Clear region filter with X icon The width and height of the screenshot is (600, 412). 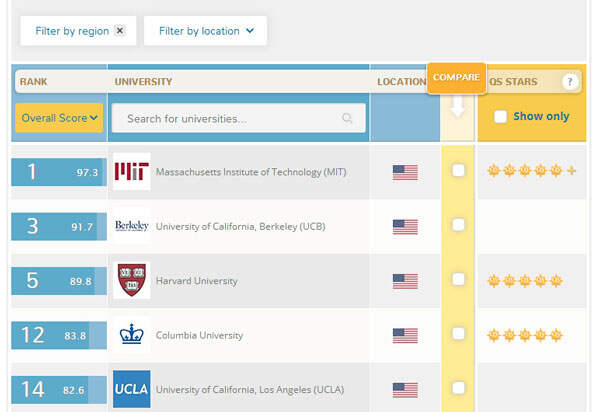120,31
